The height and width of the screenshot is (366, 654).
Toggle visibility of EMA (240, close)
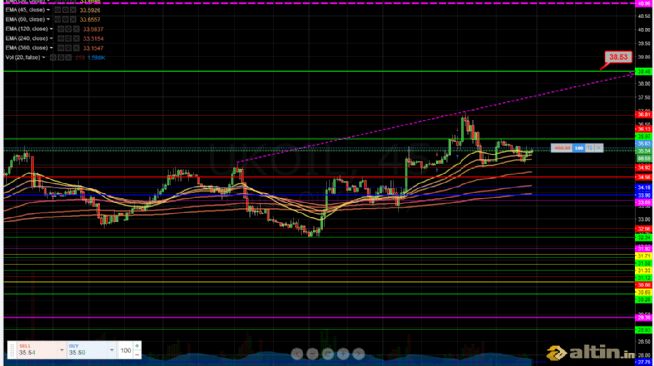(61, 38)
